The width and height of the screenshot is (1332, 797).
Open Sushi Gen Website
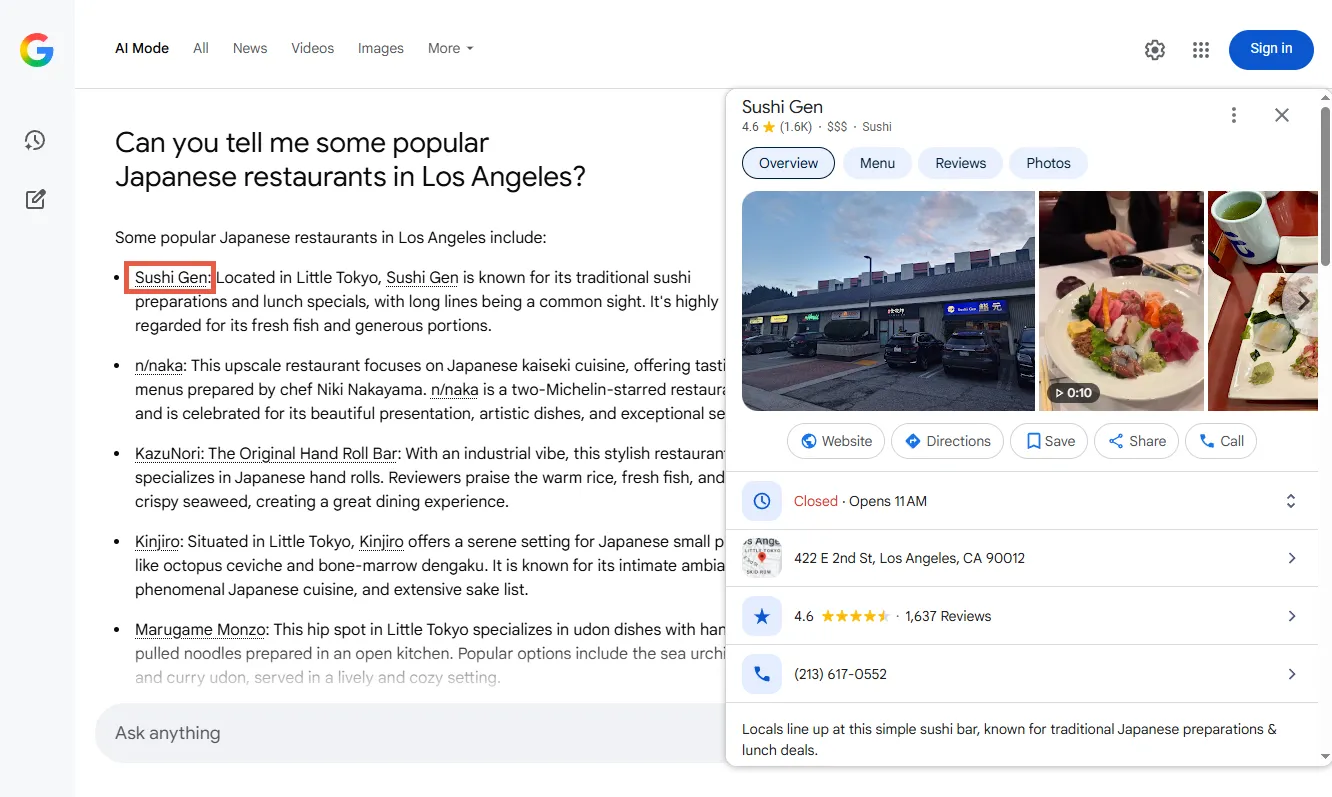[836, 441]
